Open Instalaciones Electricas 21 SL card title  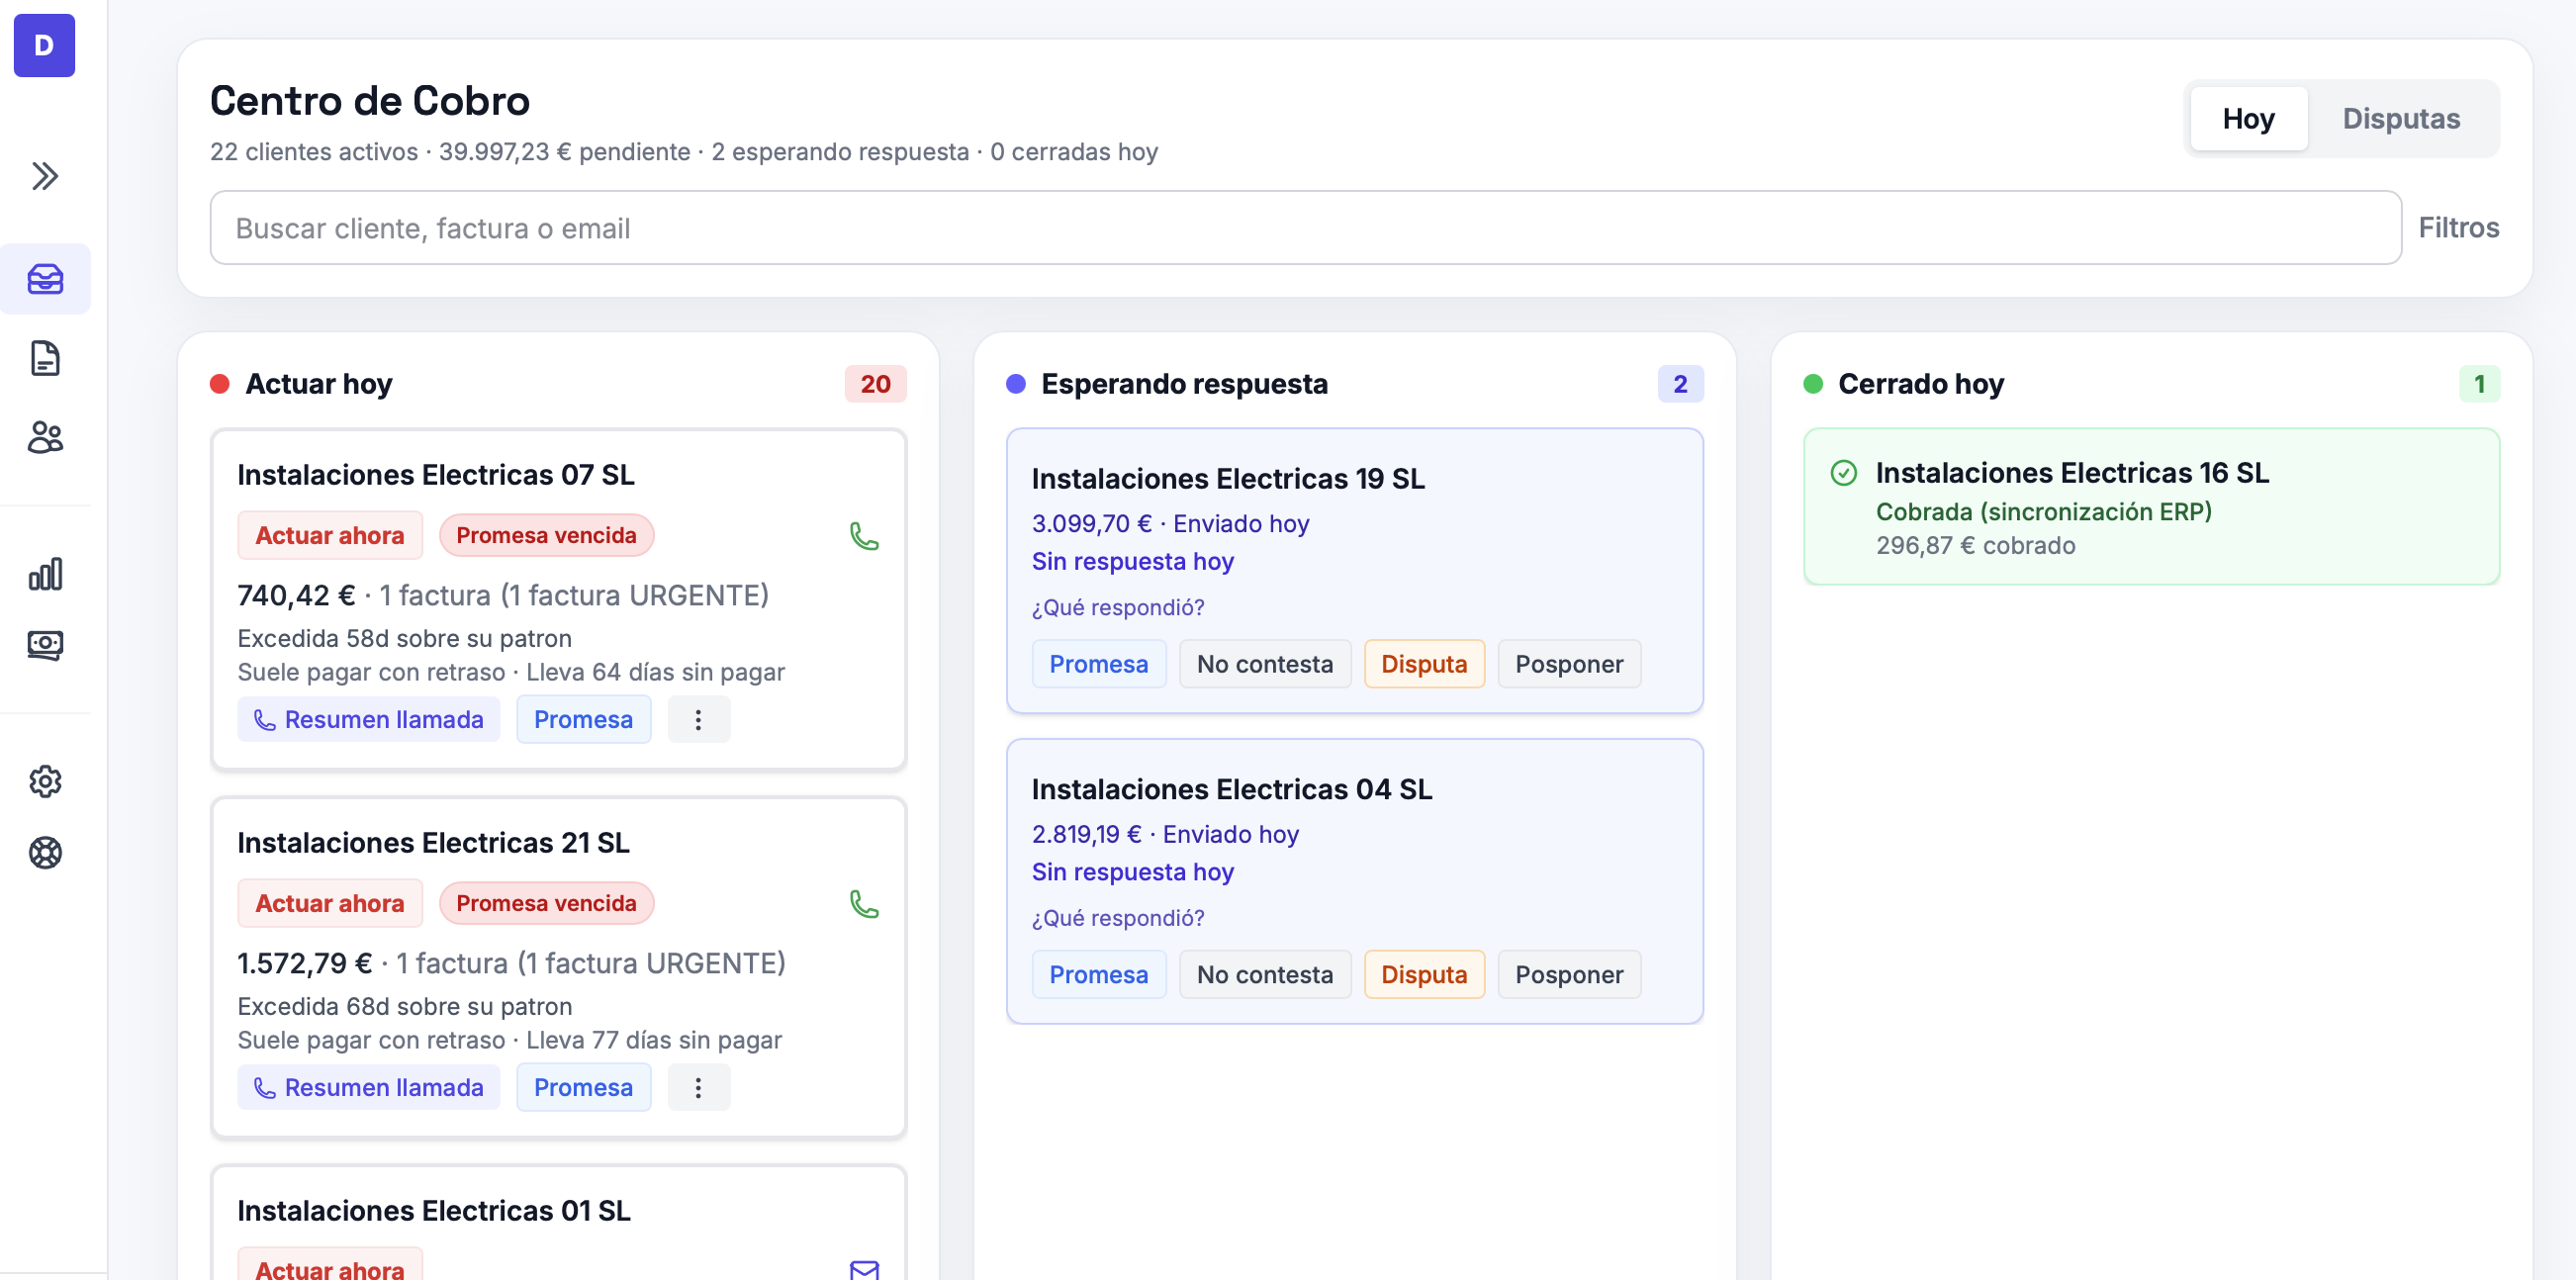click(x=433, y=842)
